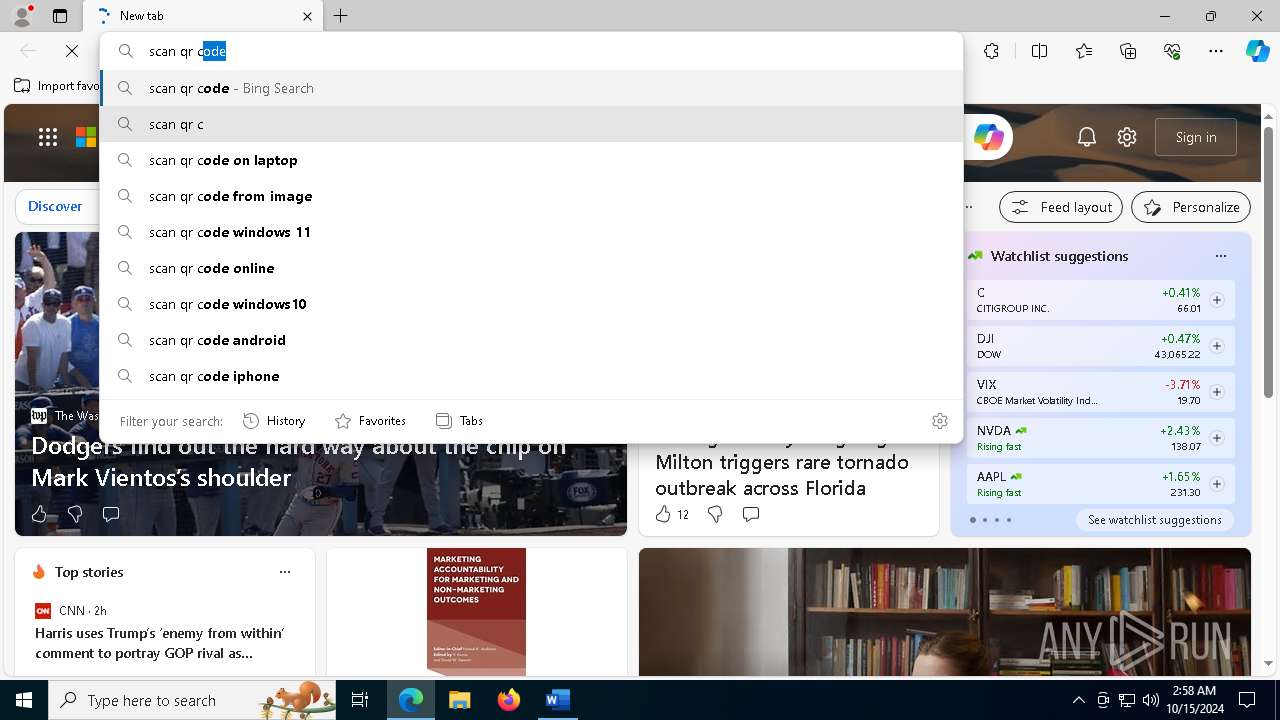Image resolution: width=1280 pixels, height=720 pixels.
Task: Like the Dodgers article
Action: 39,514
